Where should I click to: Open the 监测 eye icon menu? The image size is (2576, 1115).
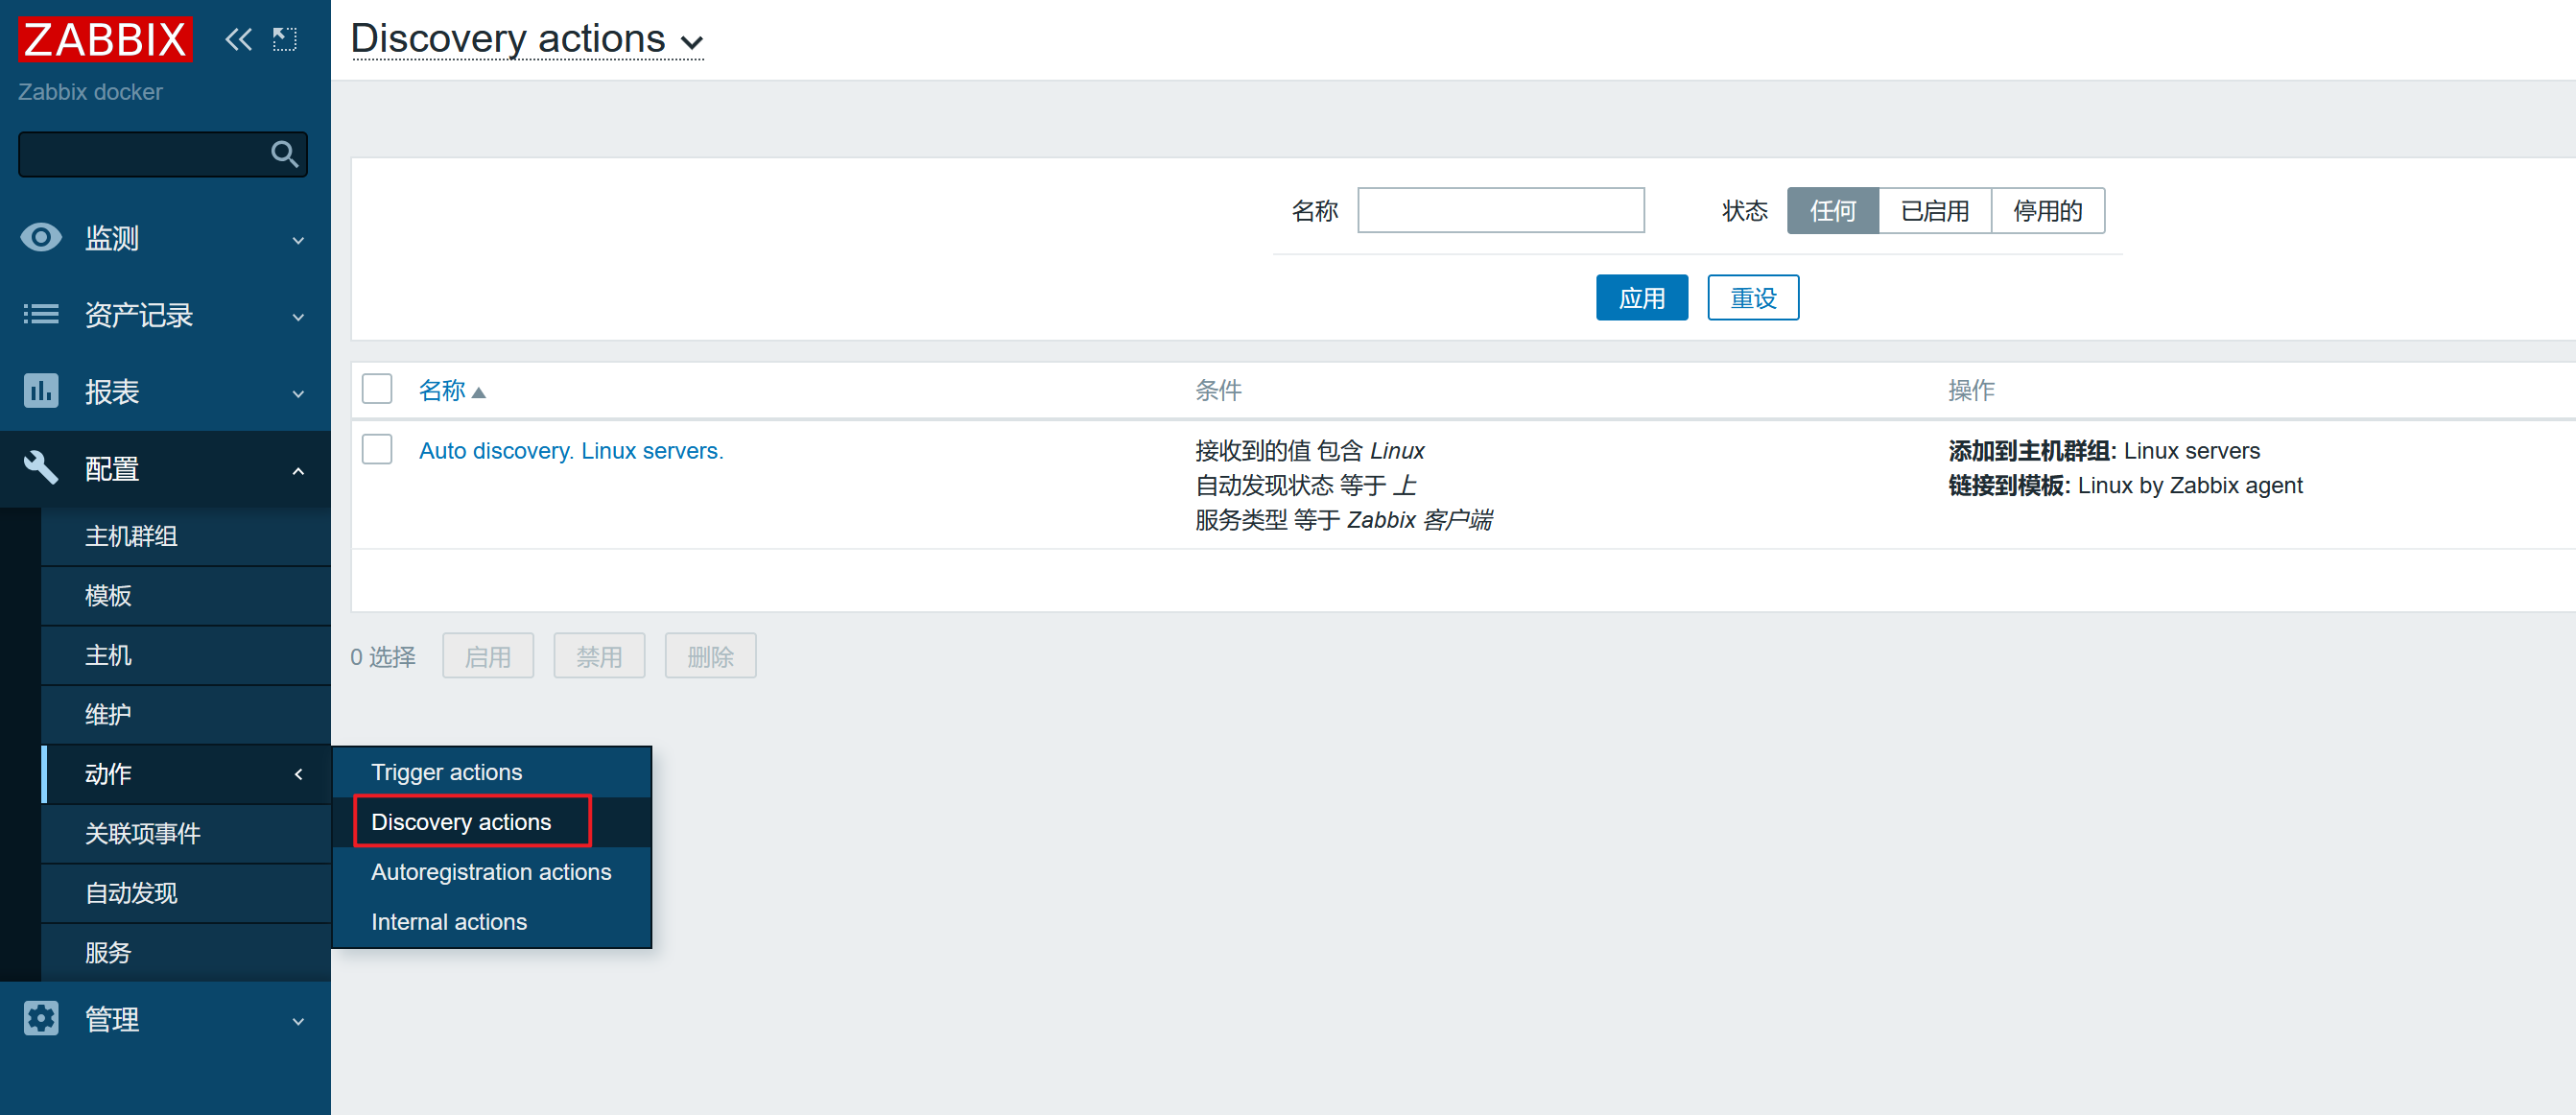pos(41,238)
